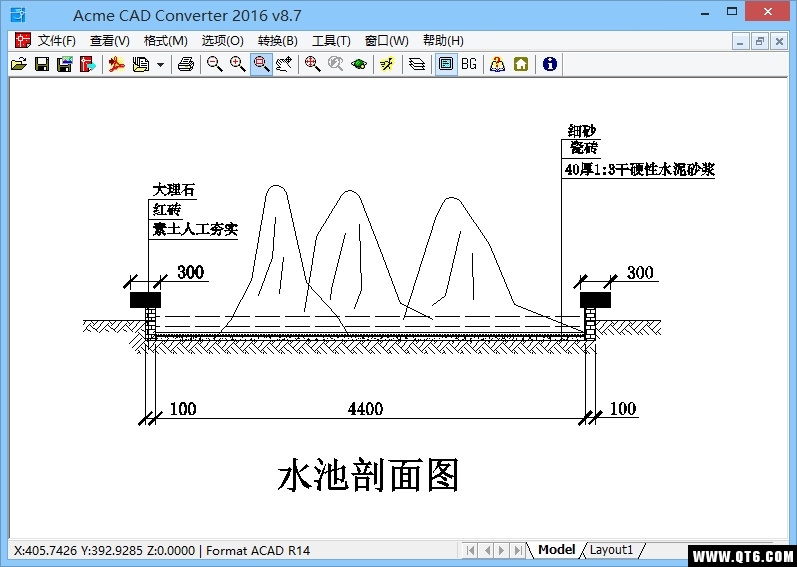Click the 瓷砖 annotation label

pos(584,148)
